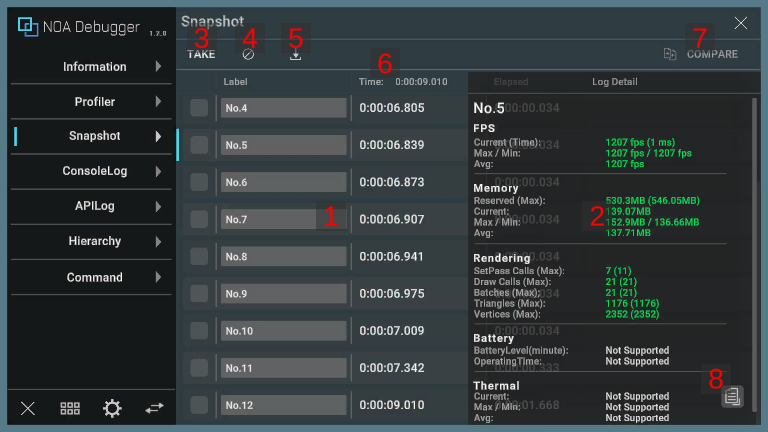The width and height of the screenshot is (768, 432).
Task: Open the APILog menu item
Action: pos(95,207)
